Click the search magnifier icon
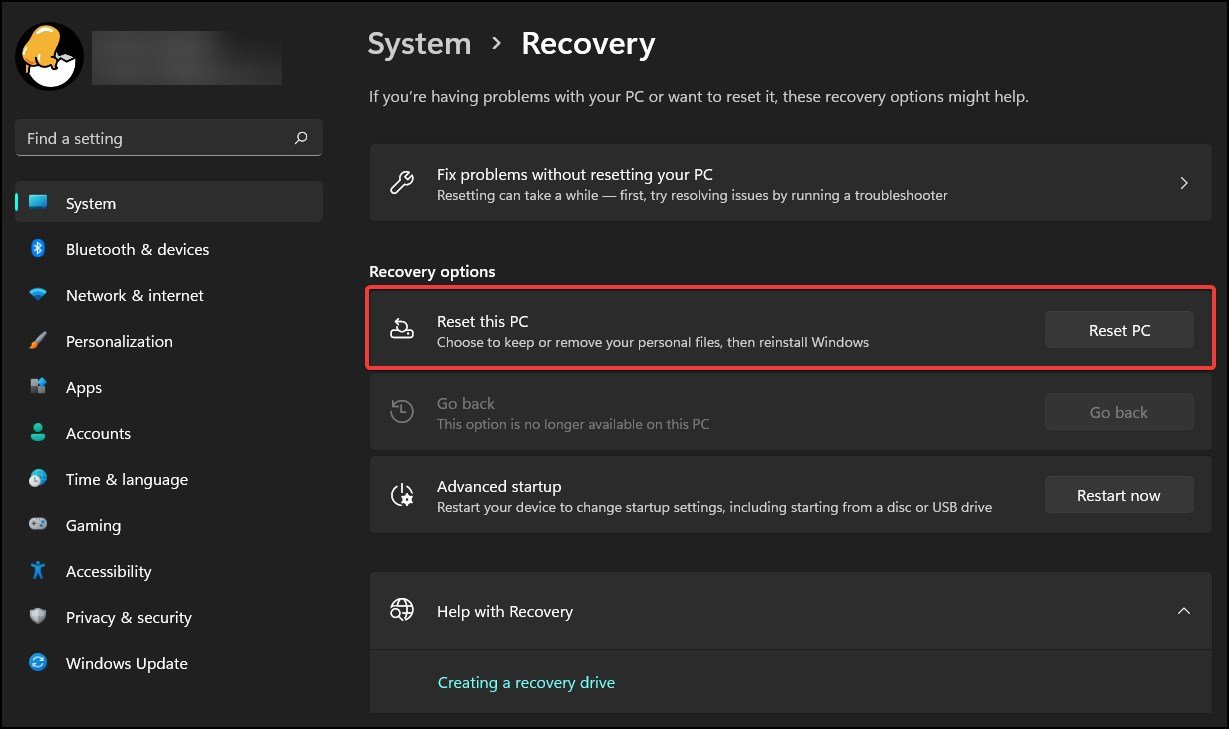1229x729 pixels. [x=301, y=138]
